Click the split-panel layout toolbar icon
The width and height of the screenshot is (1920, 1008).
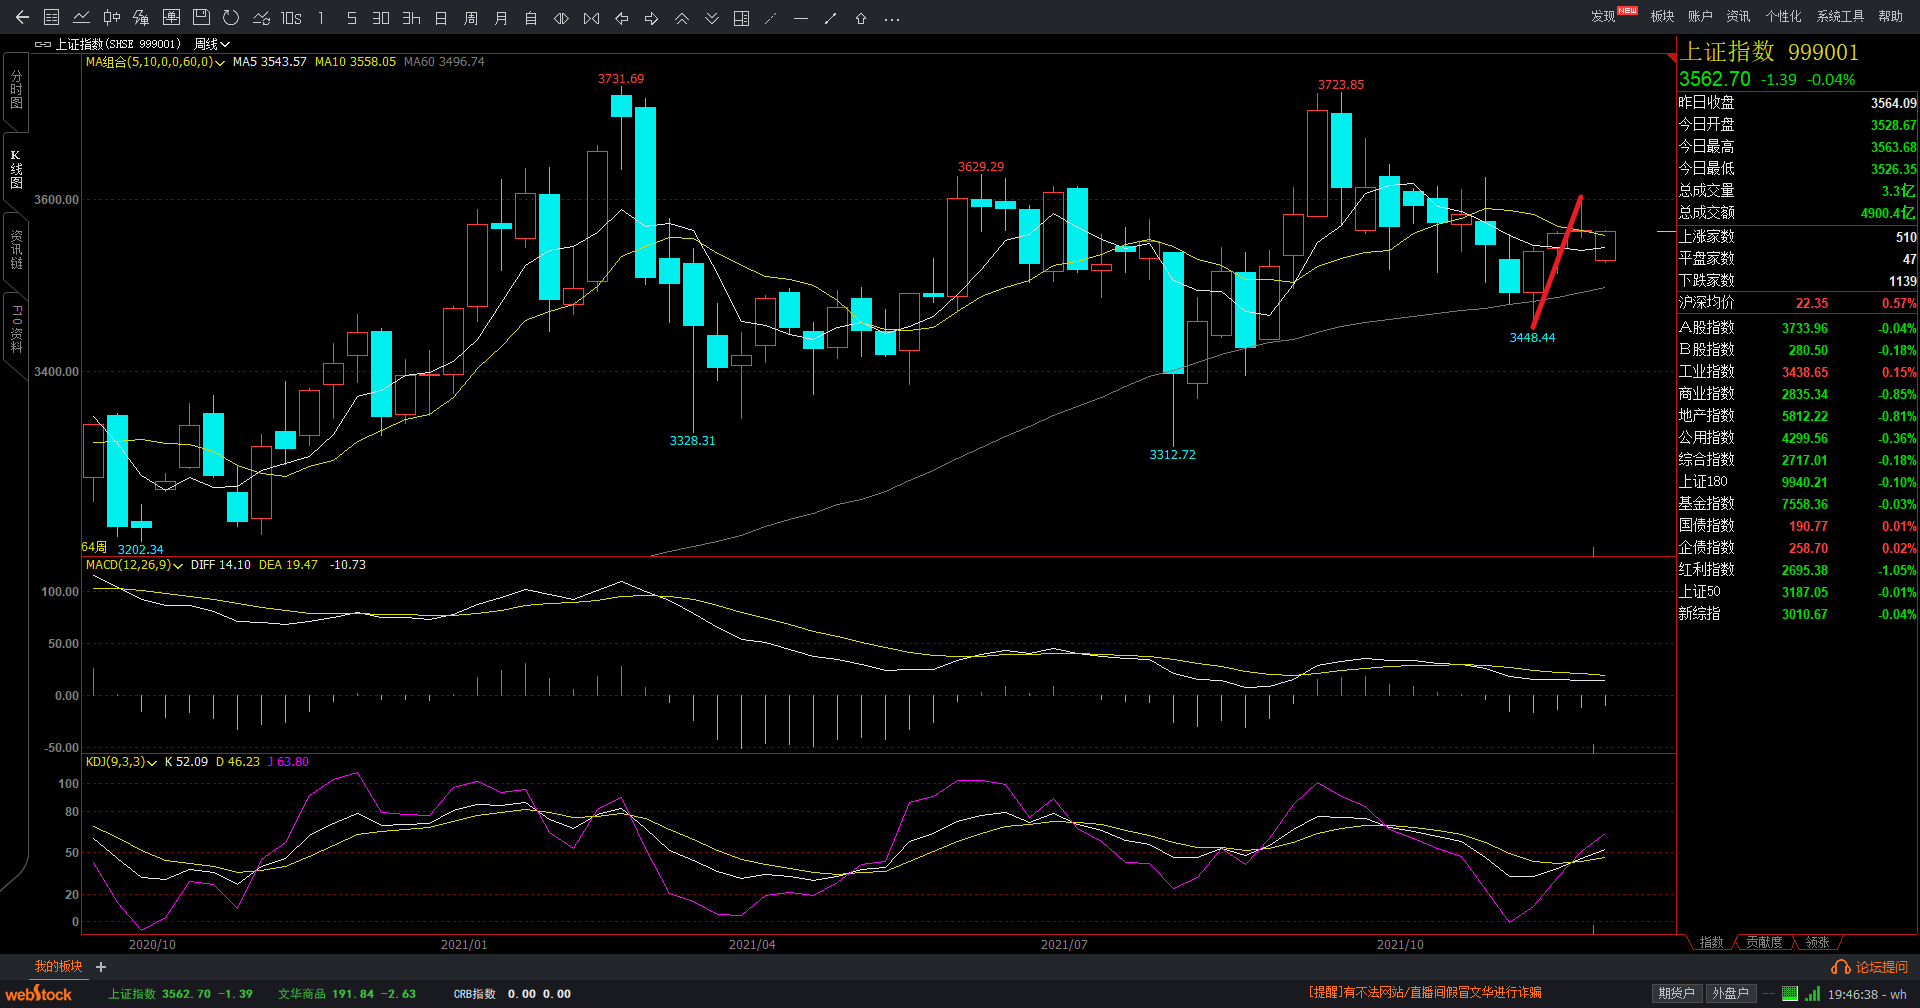(x=741, y=18)
